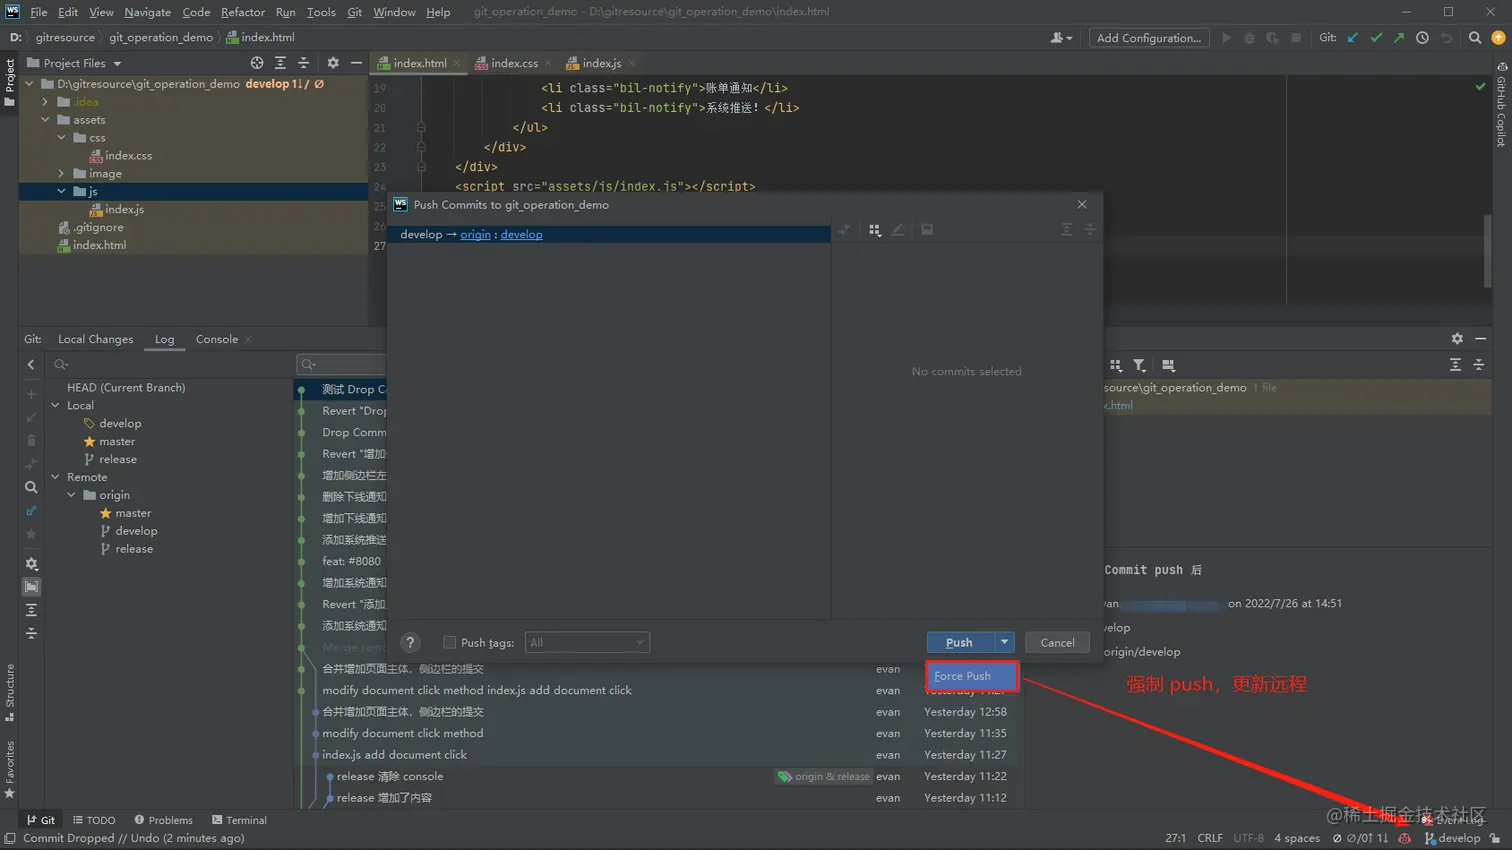
Task: Toggle Group By Directory in branches pane
Action: [31, 587]
